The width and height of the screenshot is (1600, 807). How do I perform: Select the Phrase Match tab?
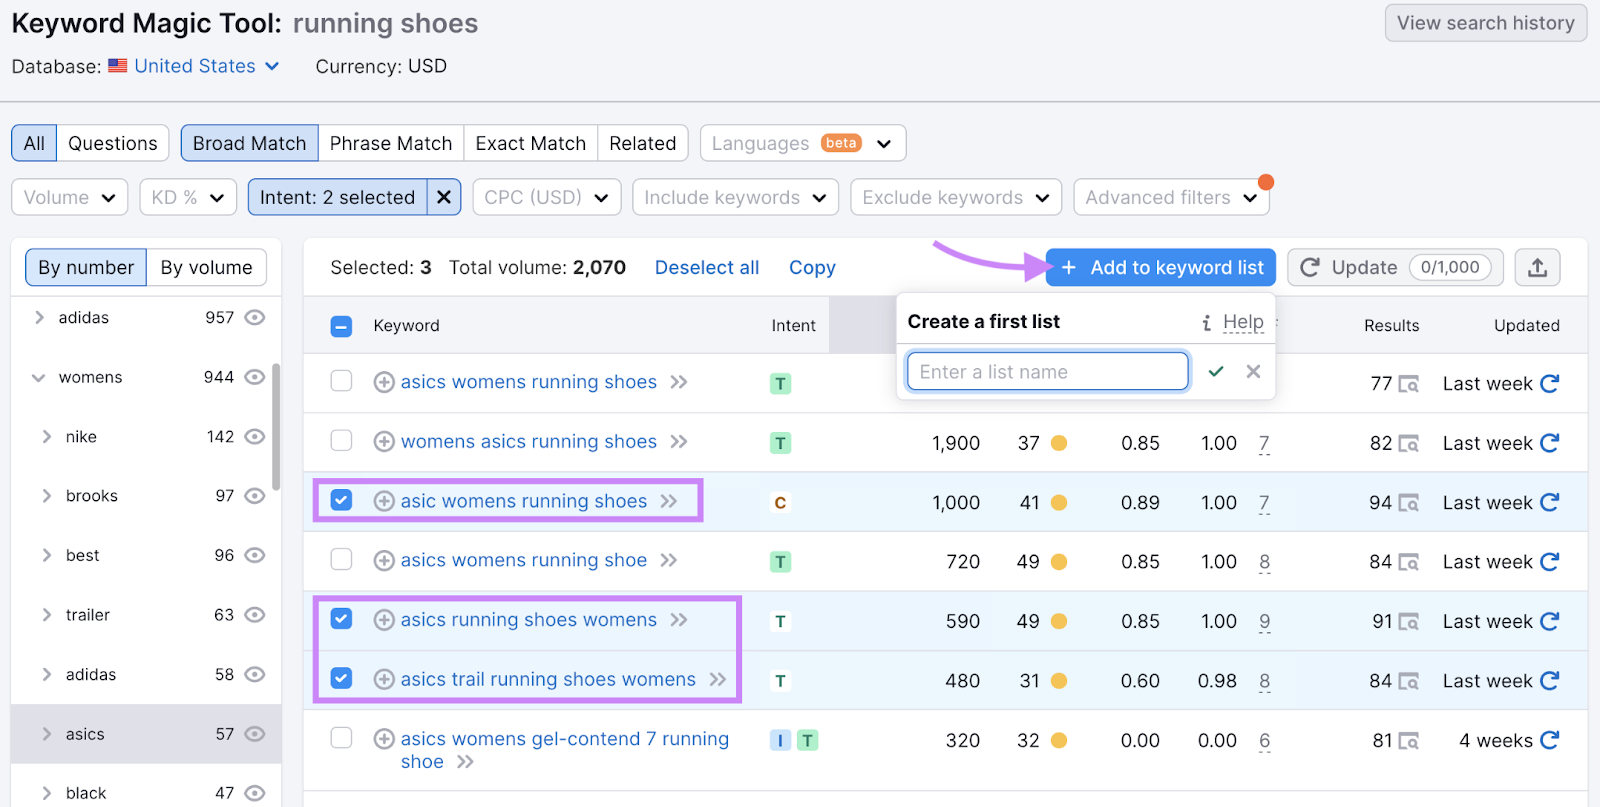(391, 143)
